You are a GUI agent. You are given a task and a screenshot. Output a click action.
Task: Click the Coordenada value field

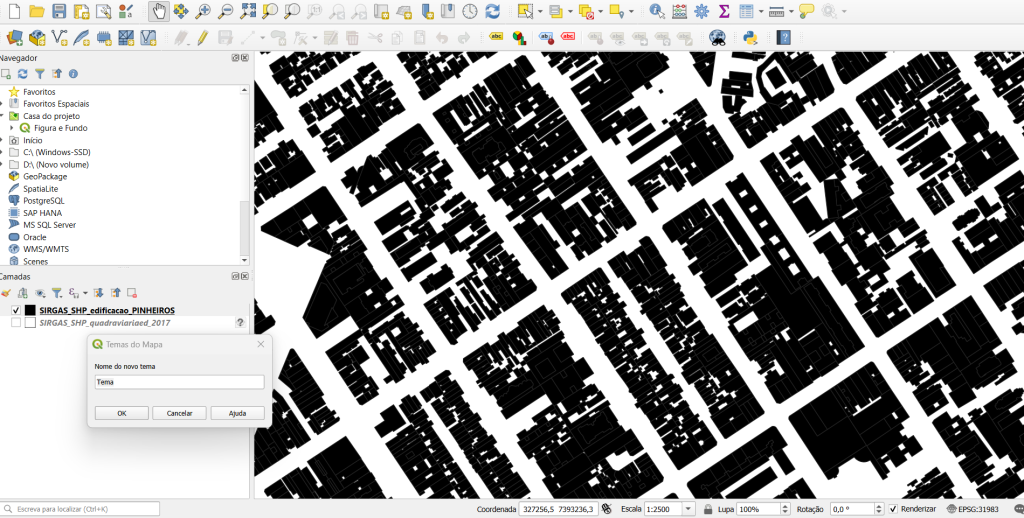pos(558,509)
